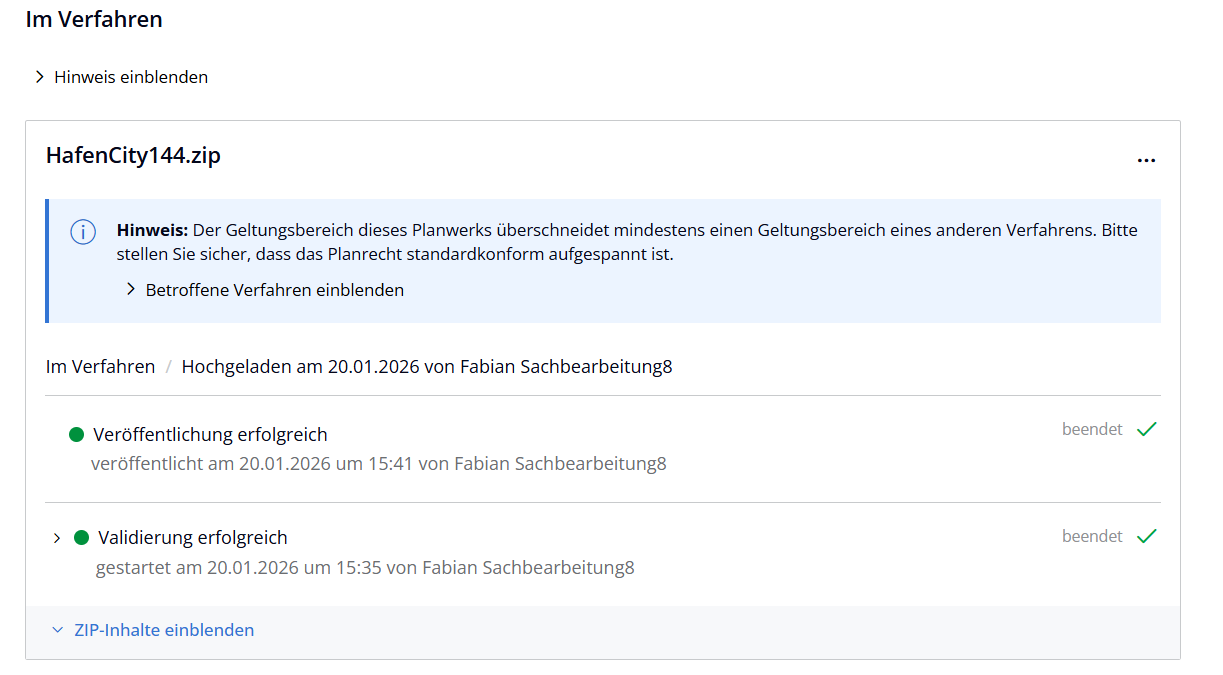1223x675 pixels.
Task: Click the green dot beside Veröffentlichung erfolgreich
Action: pyautogui.click(x=76, y=435)
